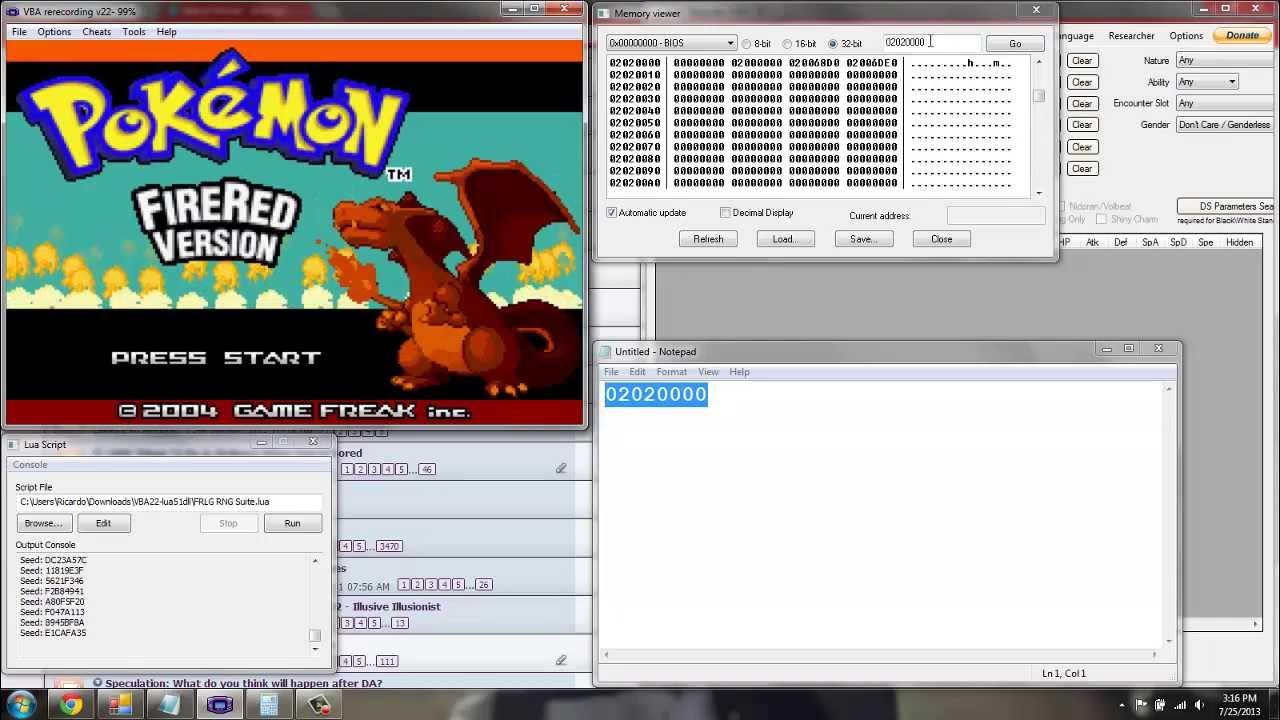Click the Lua Script window title icon
The width and height of the screenshot is (1280, 720).
point(14,444)
